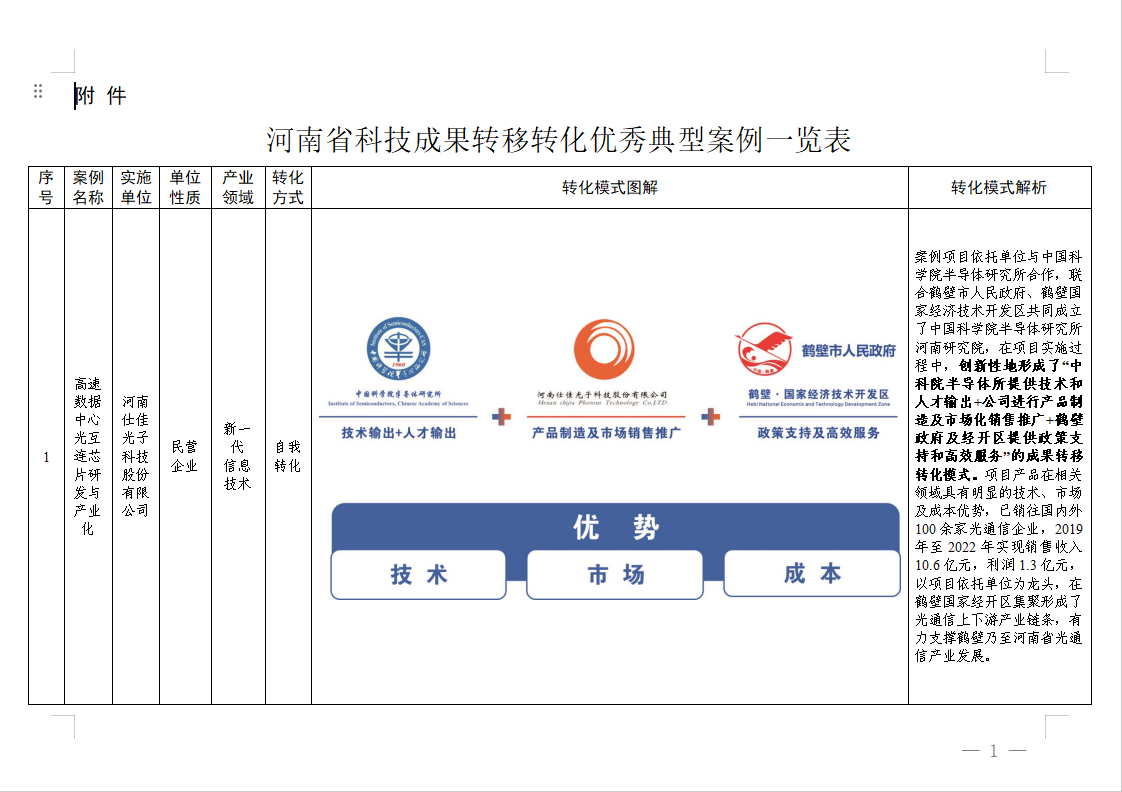Click the analysis paragraph starting 案例项目依托单位
The width and height of the screenshot is (1122, 792).
[x=999, y=456]
